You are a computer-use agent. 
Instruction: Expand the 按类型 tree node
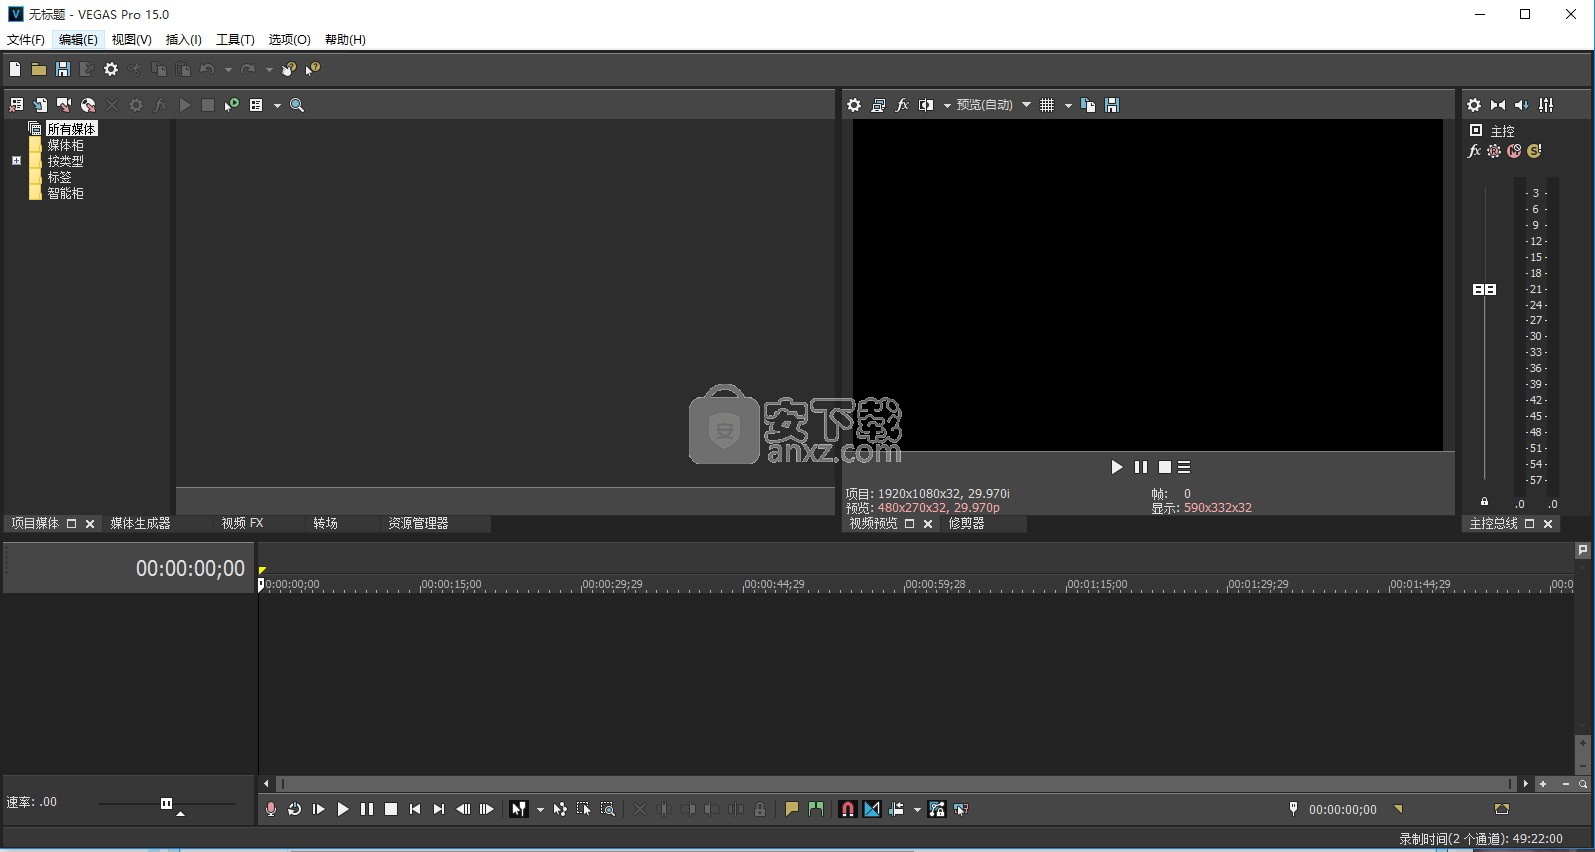pyautogui.click(x=16, y=161)
